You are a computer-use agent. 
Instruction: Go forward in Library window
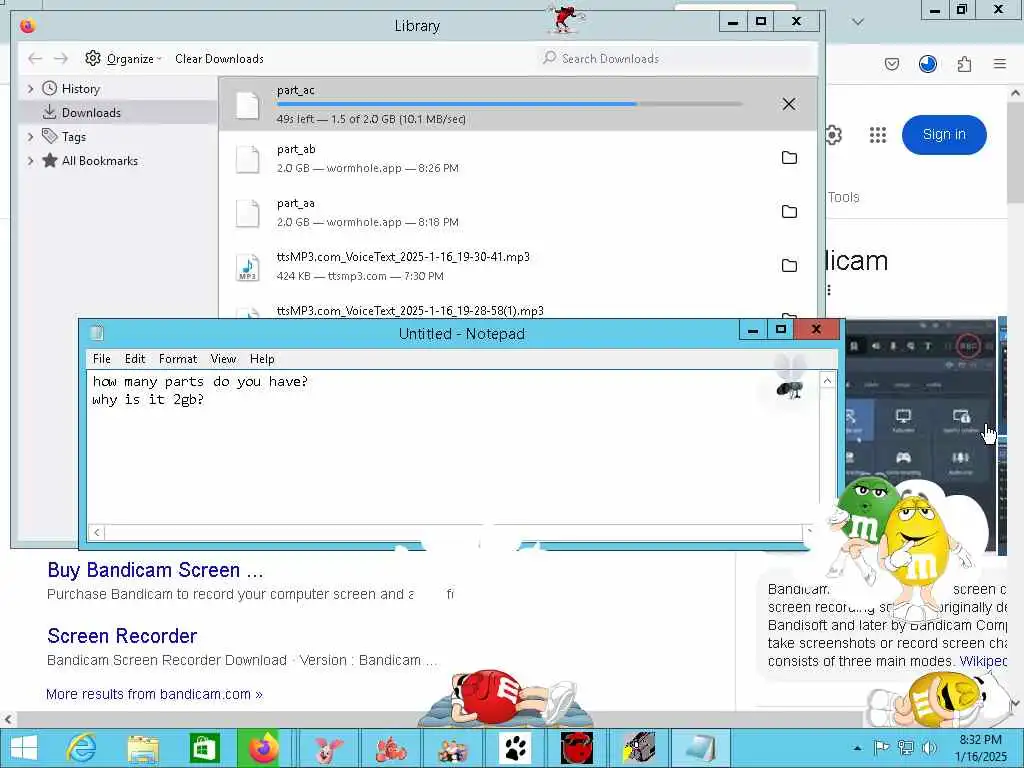pyautogui.click(x=61, y=59)
